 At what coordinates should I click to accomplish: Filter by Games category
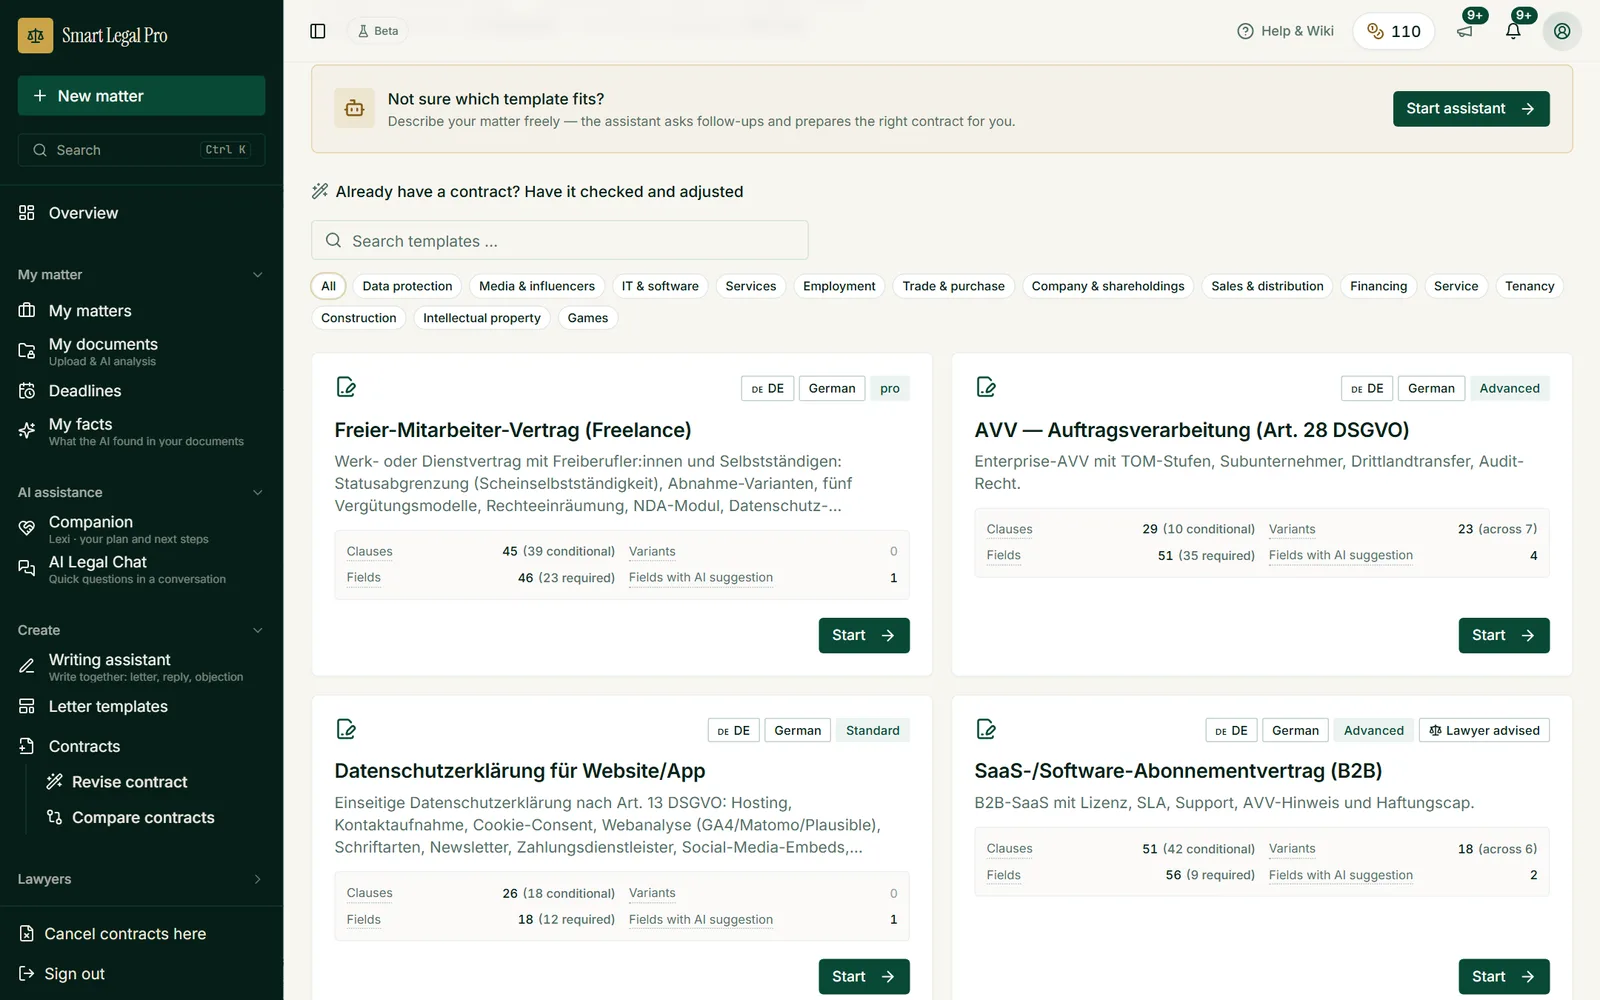[x=588, y=318]
